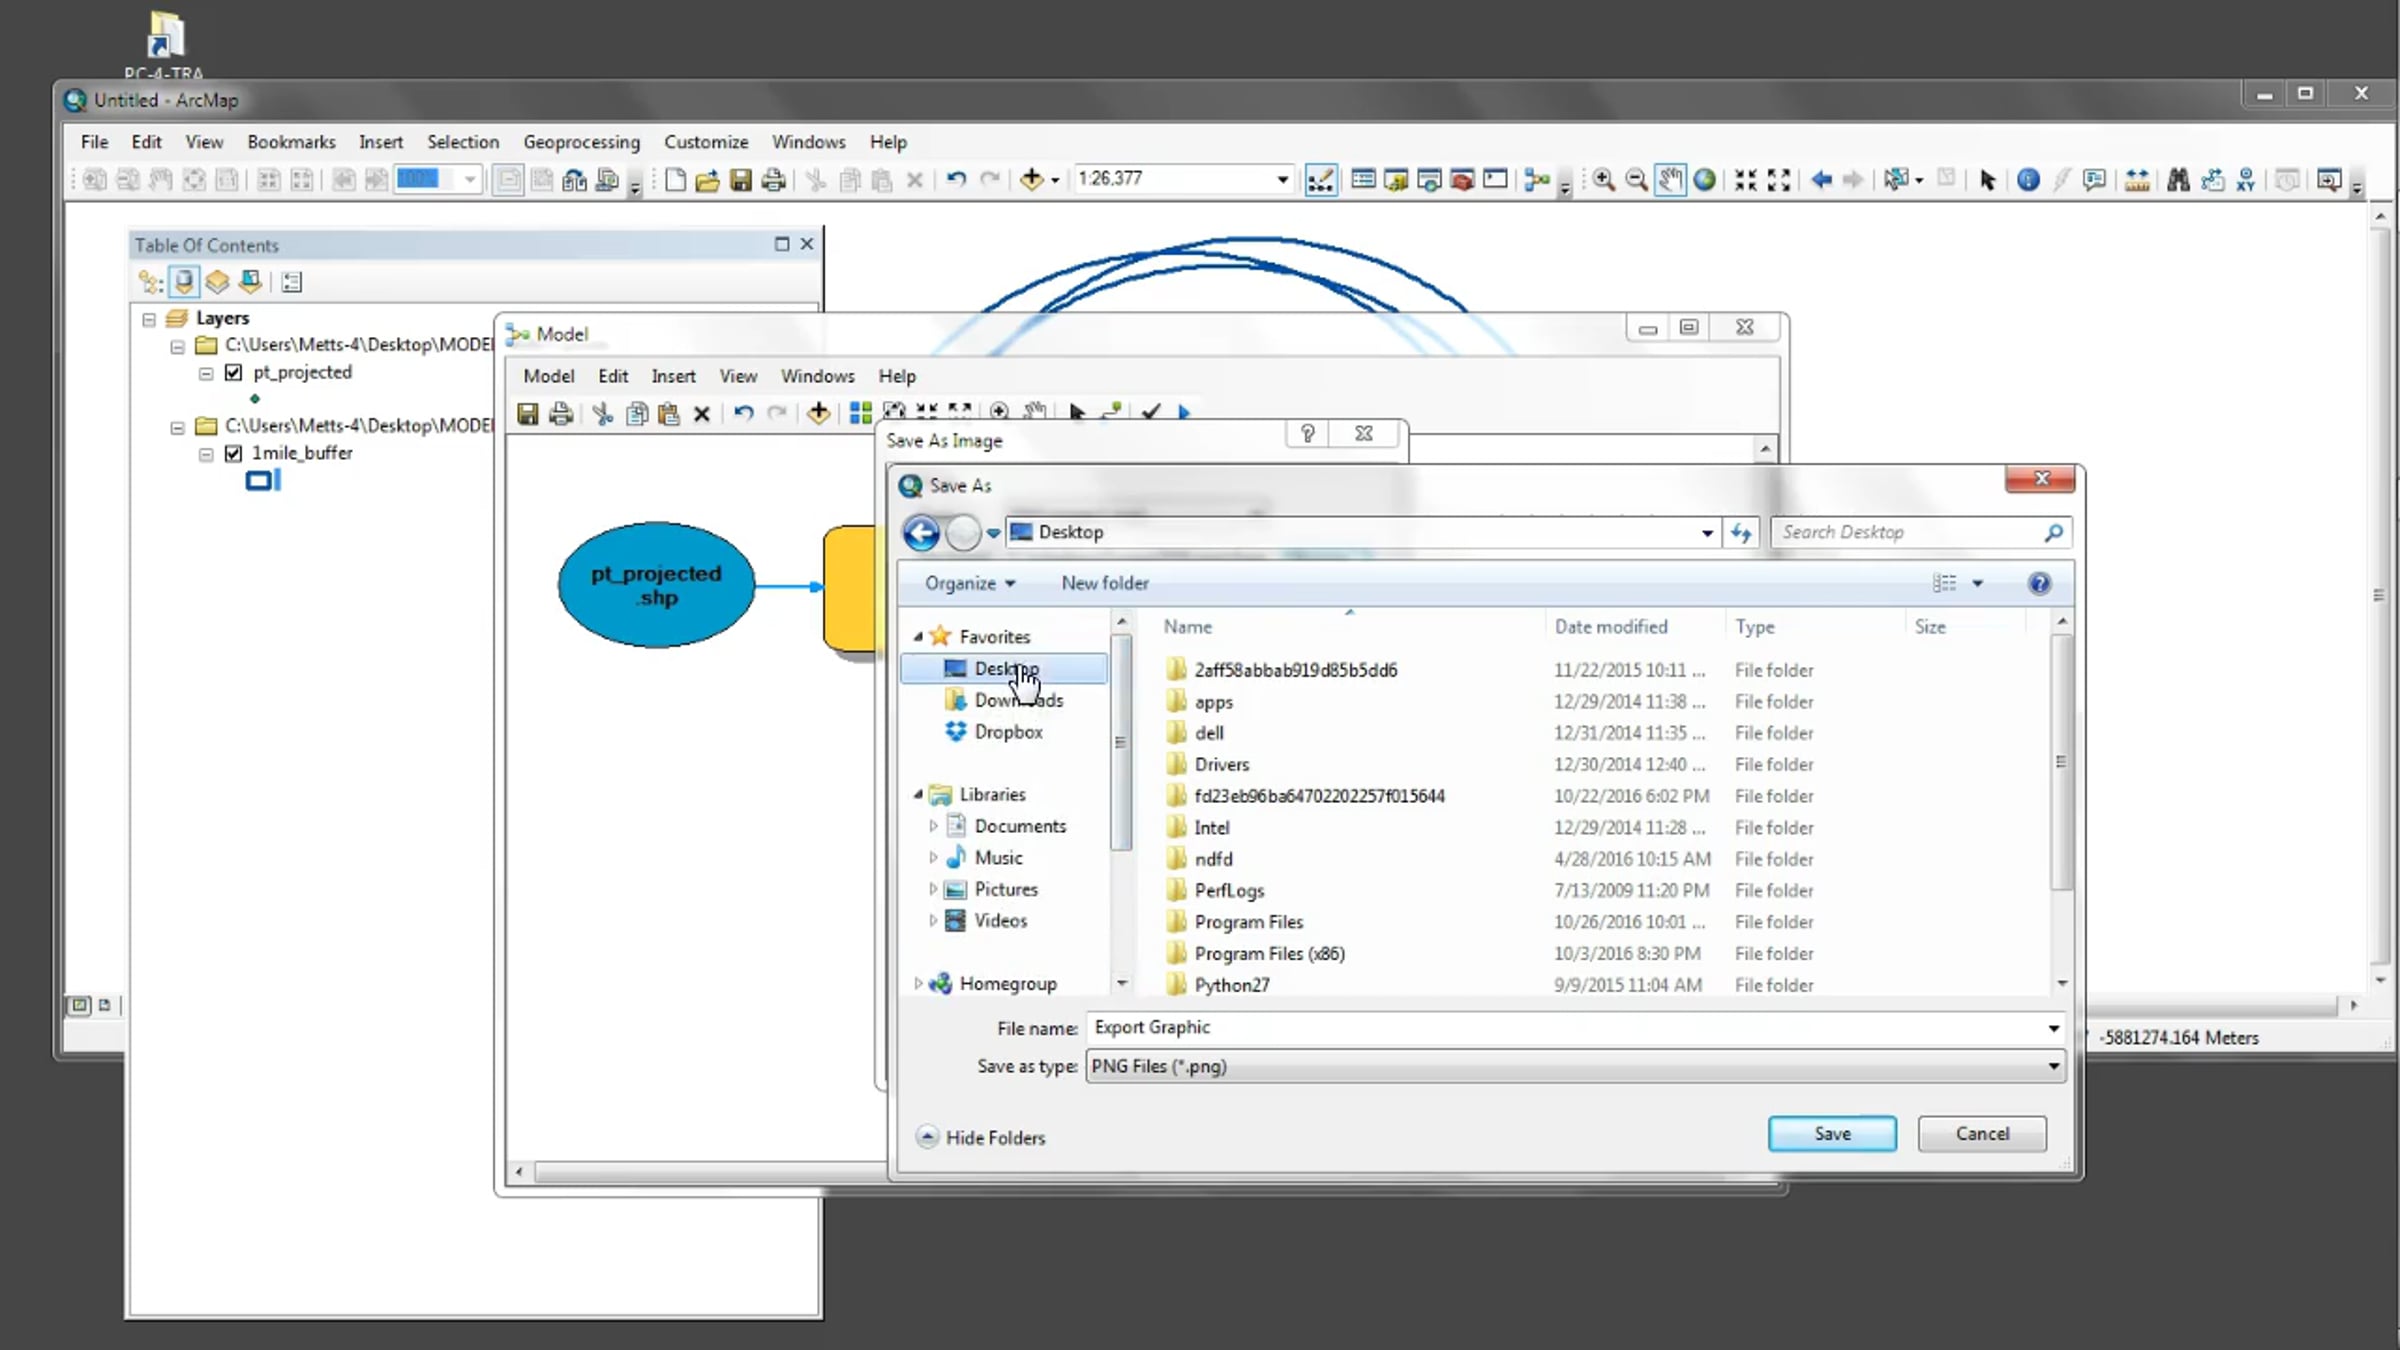
Task: Click Auto Layout icon in Model toolbar
Action: (860, 413)
